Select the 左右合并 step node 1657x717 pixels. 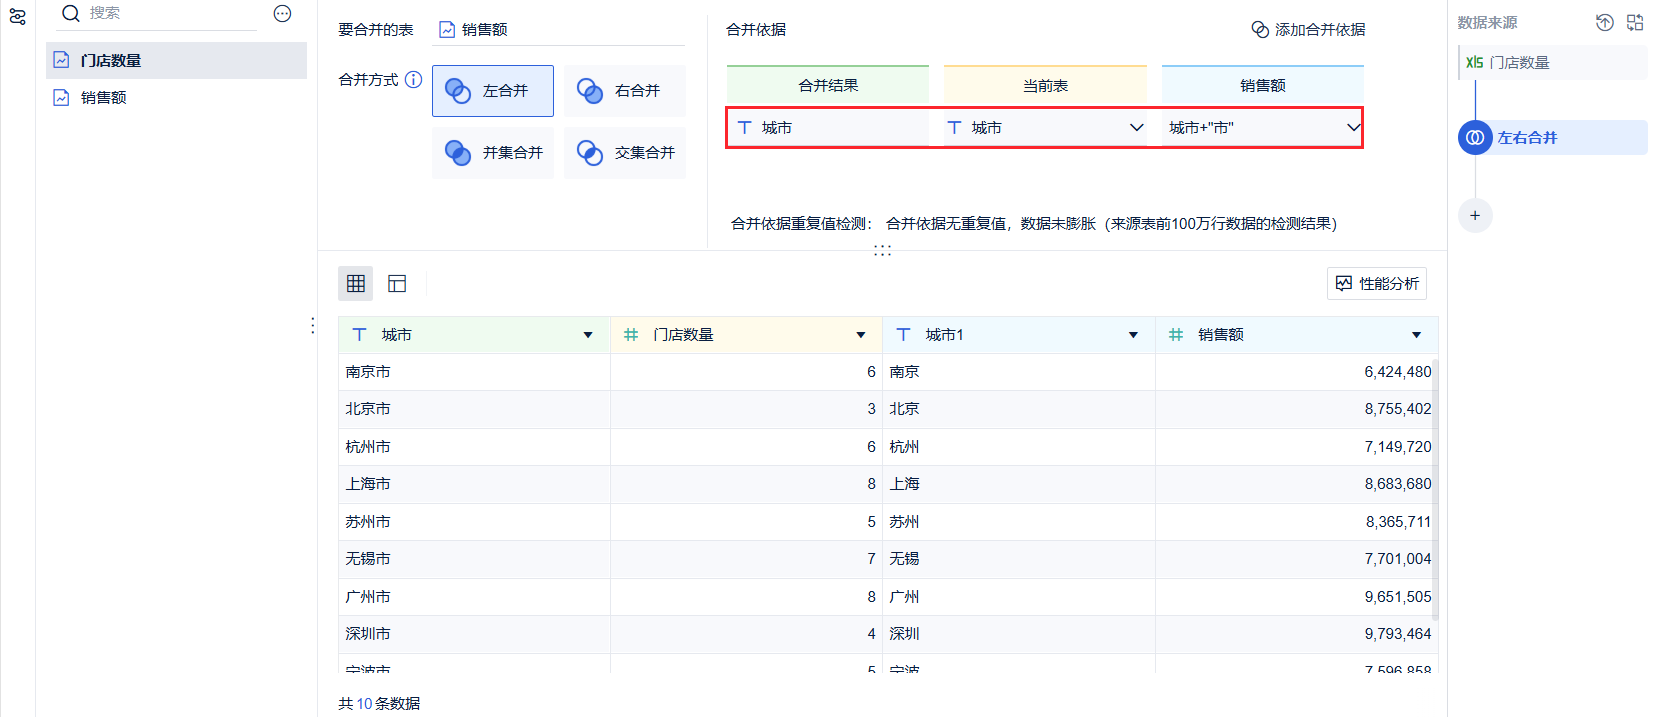coord(1552,138)
